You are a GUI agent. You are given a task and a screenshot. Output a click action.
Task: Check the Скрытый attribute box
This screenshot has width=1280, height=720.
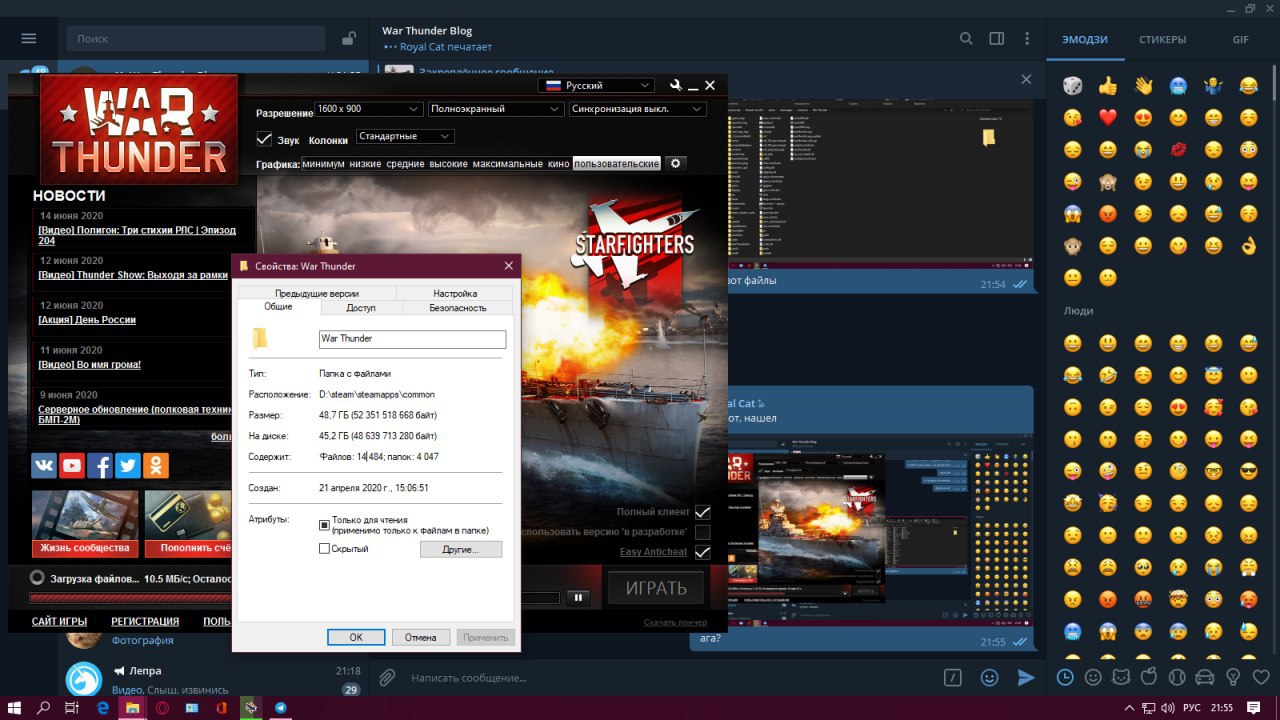[324, 549]
